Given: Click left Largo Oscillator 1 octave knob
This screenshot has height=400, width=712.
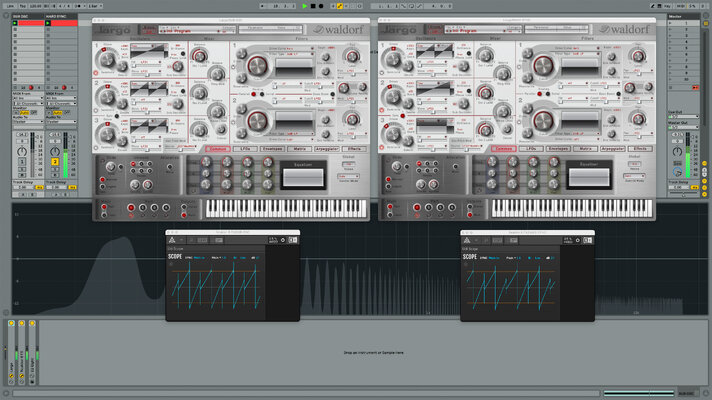Looking at the screenshot, I should click(x=107, y=59).
